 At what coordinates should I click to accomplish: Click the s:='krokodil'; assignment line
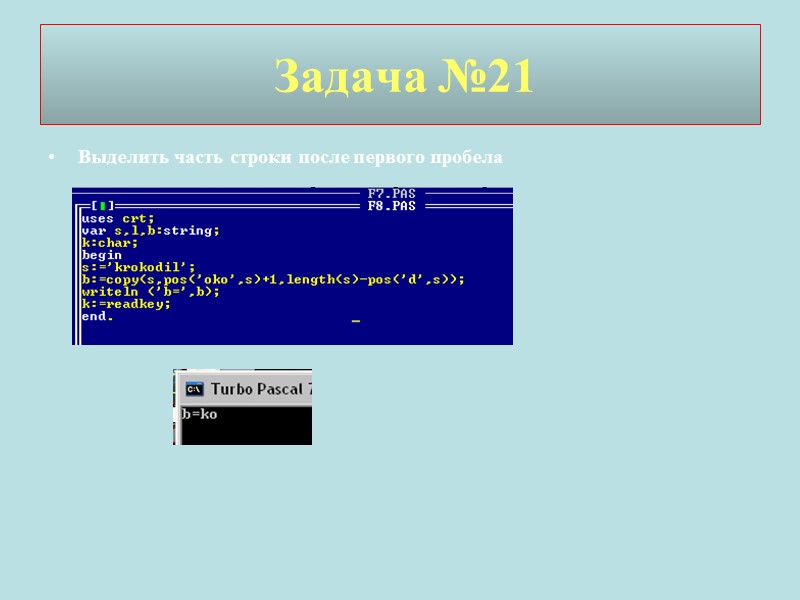click(138, 267)
